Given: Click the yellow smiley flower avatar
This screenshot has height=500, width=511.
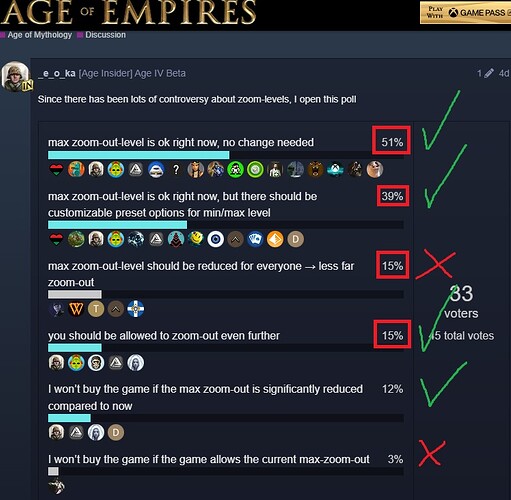Looking at the screenshot, I should pos(195,239).
